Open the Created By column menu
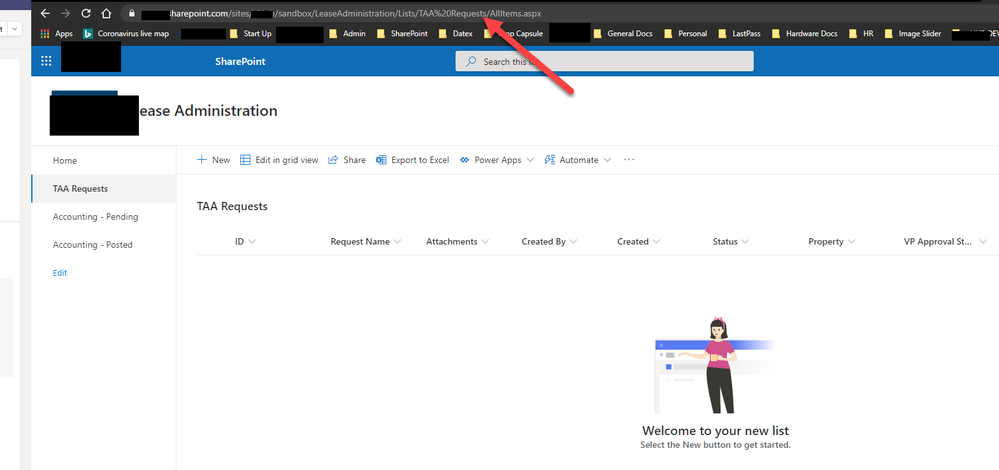The width and height of the screenshot is (999, 470). tap(549, 241)
